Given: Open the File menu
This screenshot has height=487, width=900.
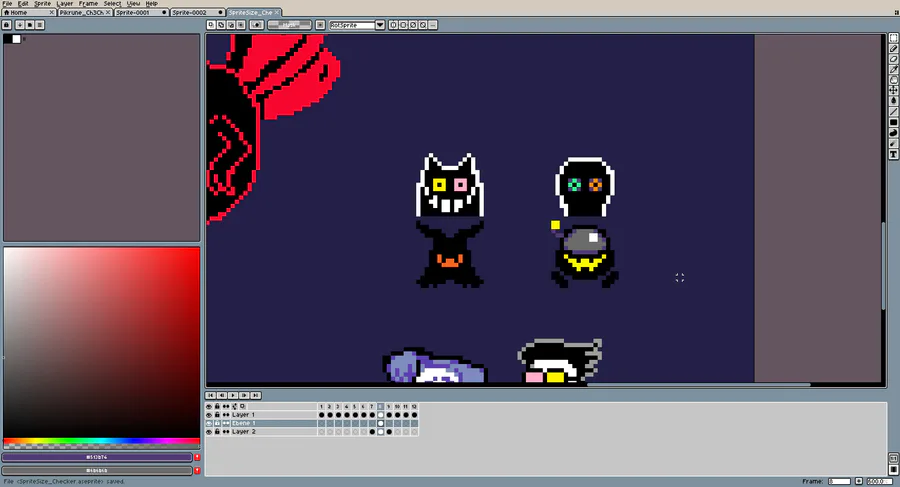Looking at the screenshot, I should pos(7,3).
